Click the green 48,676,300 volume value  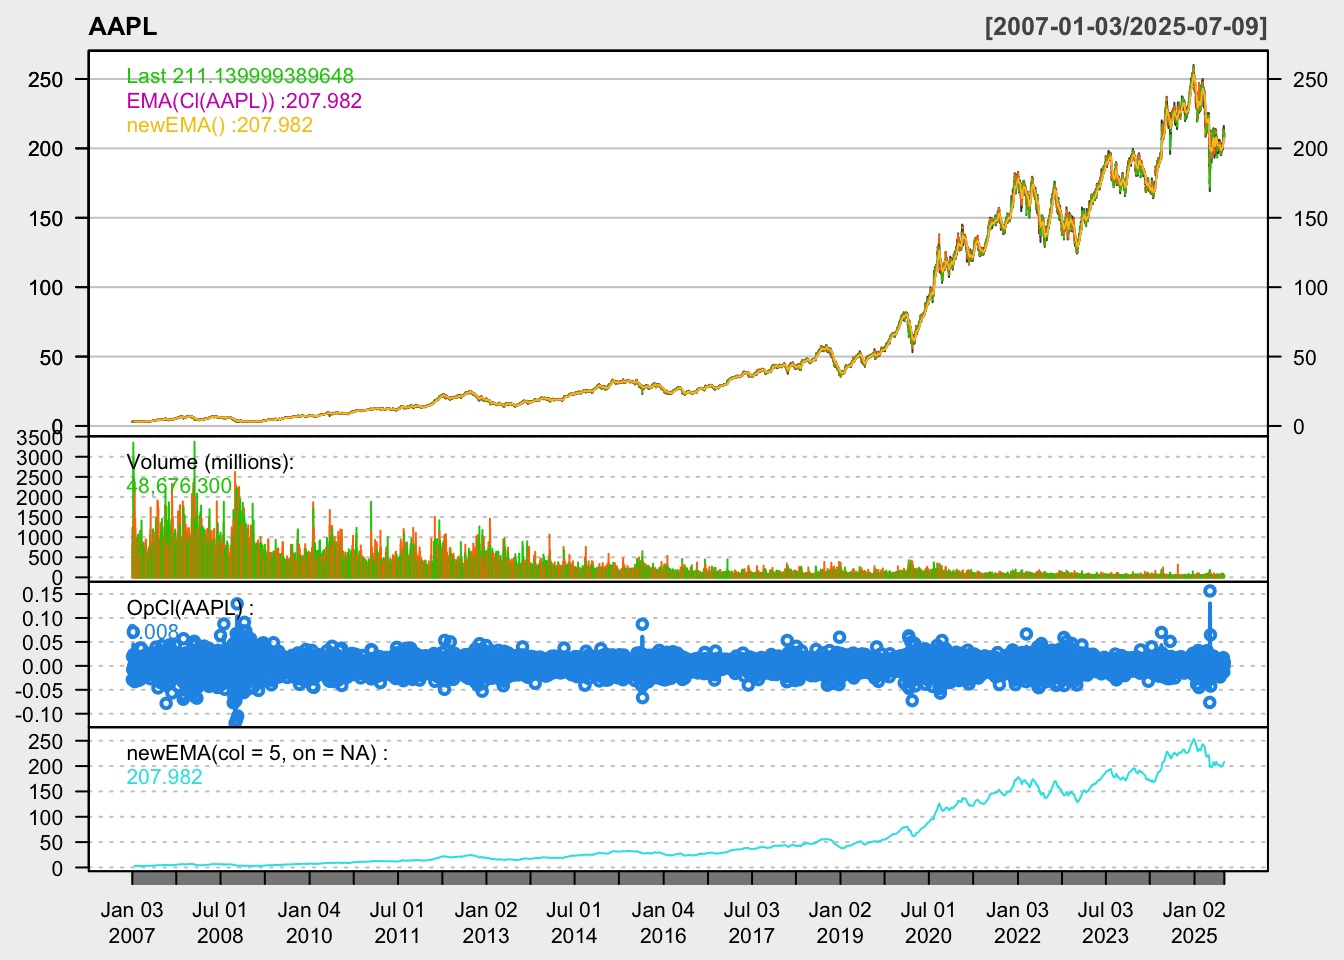coord(179,486)
